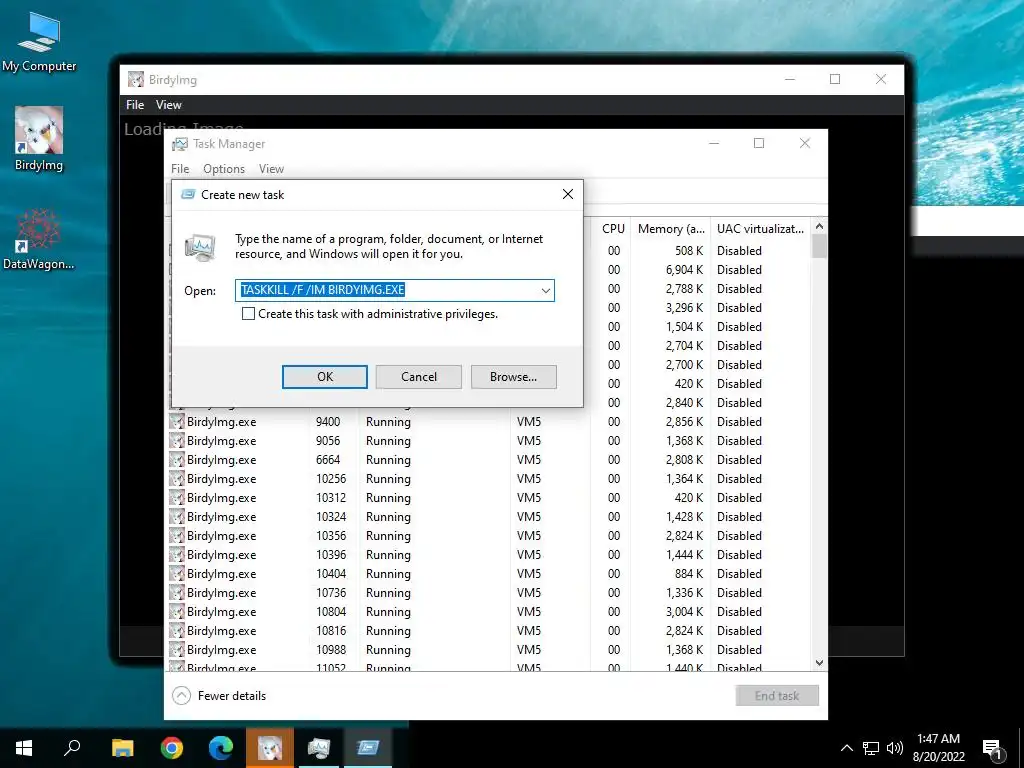Open DataWagon desktop shortcut
1024x768 pixels.
(x=39, y=238)
